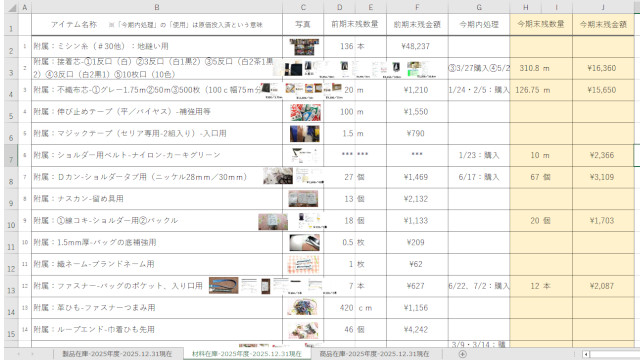This screenshot has height=360, width=640.
Task: Click the 今期末残金額 header cell
Action: pos(603,24)
